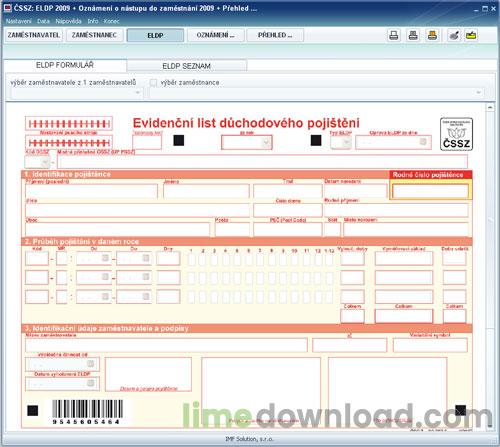This screenshot has width=500, height=447.
Task: Expand the výběr zaměstnavatele dropdown
Action: [x=138, y=93]
